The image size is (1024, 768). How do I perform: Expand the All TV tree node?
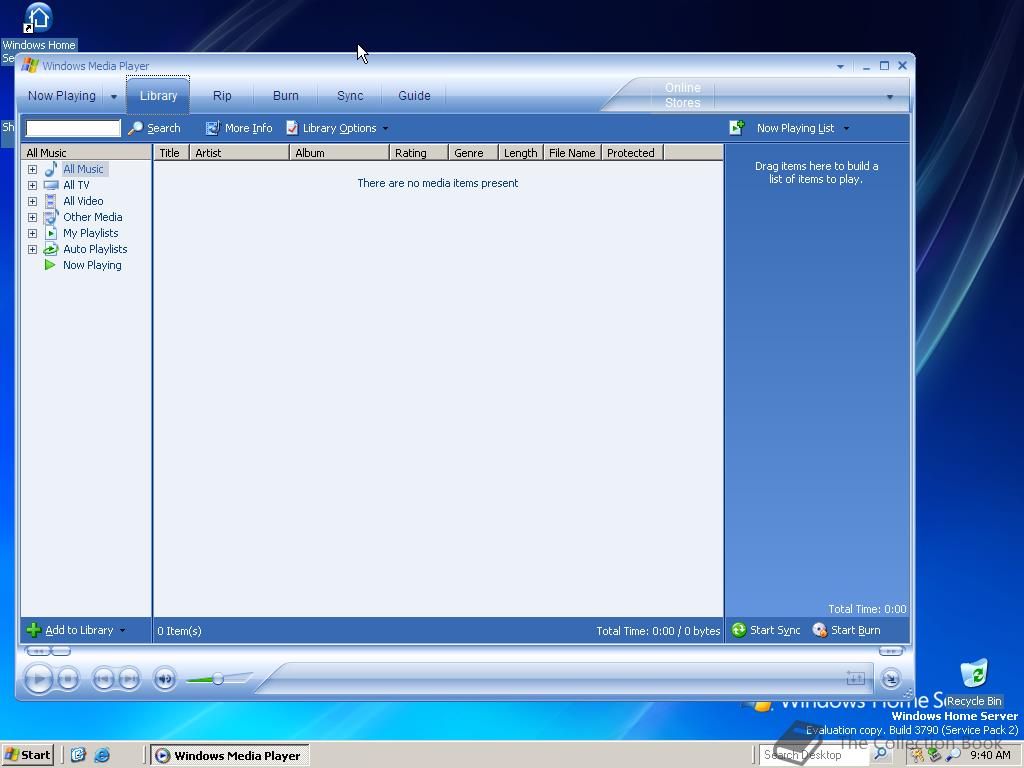pyautogui.click(x=32, y=185)
